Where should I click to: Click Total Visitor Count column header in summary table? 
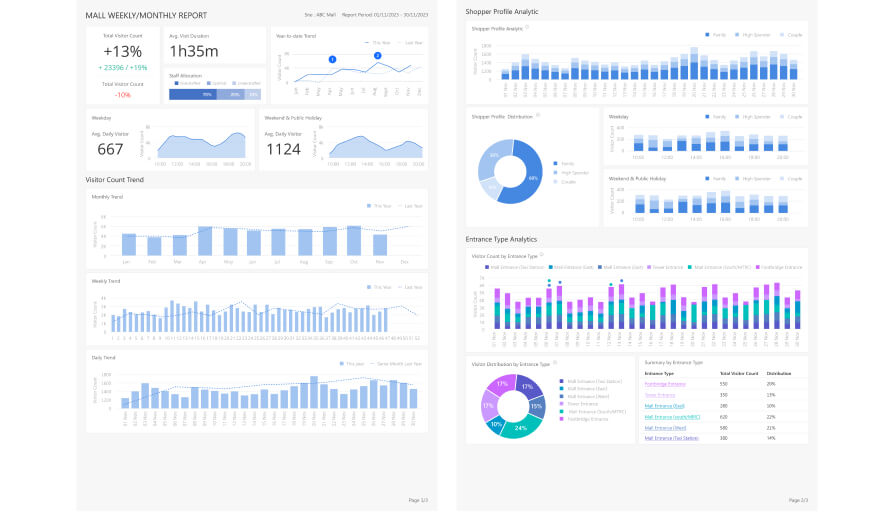pos(738,373)
